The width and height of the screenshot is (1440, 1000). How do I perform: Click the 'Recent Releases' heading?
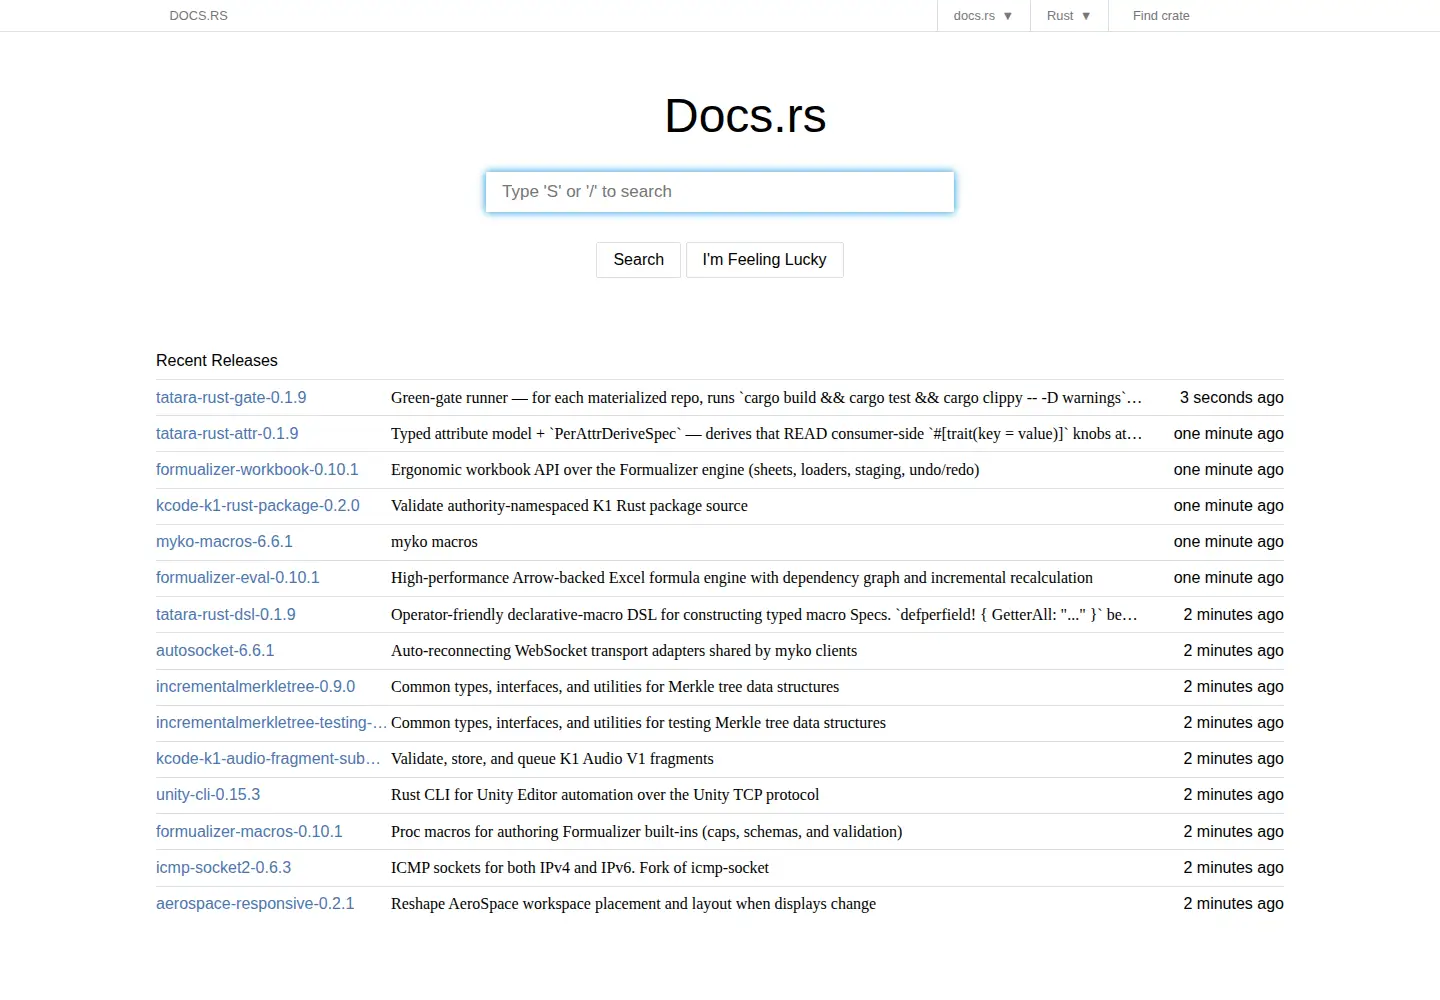click(x=217, y=361)
